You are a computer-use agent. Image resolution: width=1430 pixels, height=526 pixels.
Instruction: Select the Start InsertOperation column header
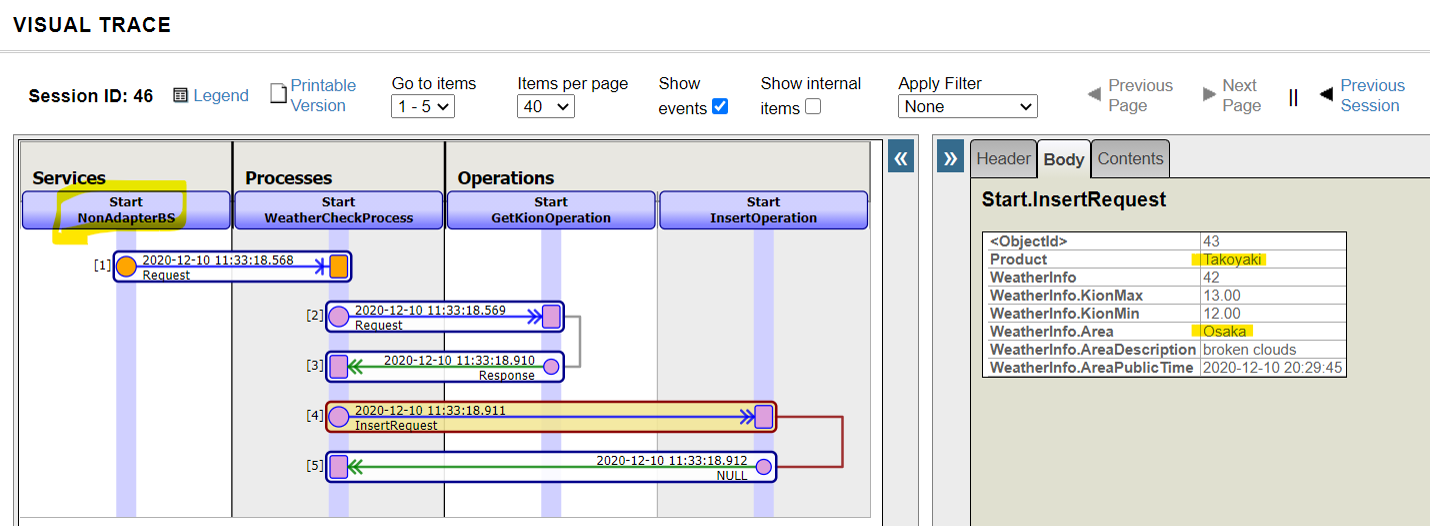pos(763,210)
